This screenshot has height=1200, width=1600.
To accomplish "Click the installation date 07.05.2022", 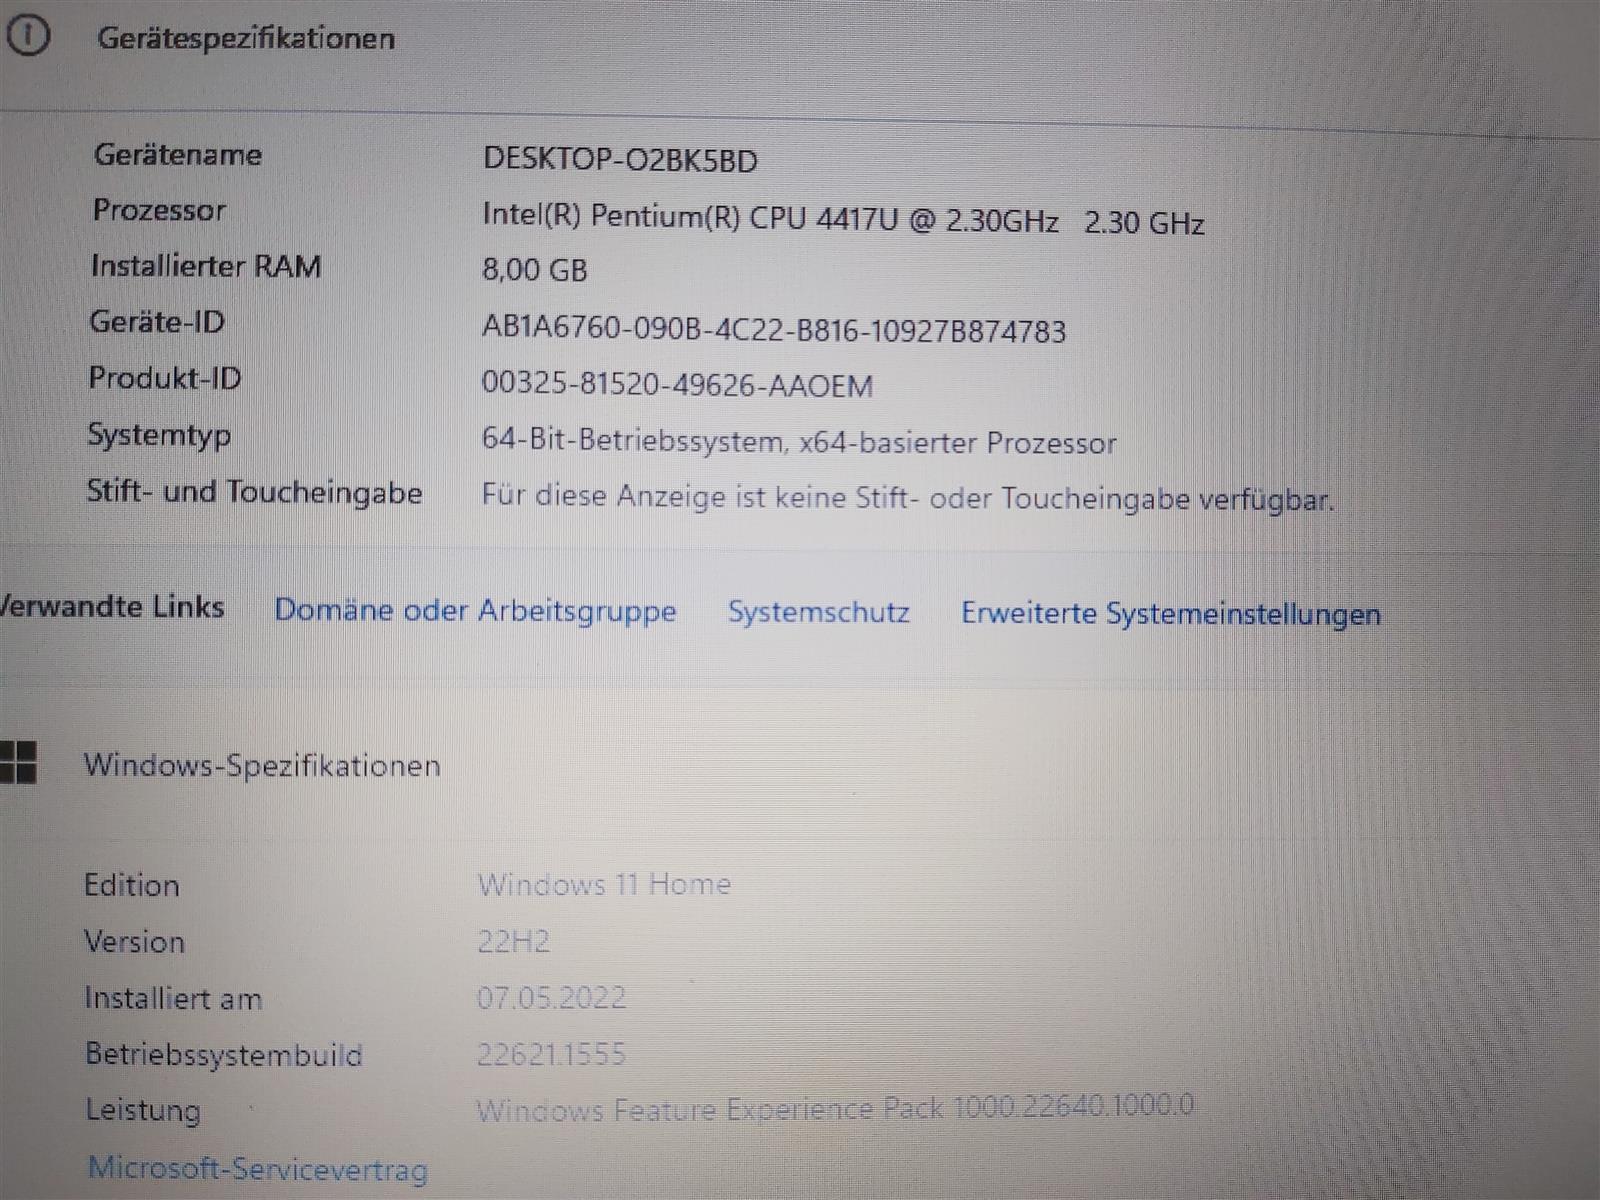I will pos(551,997).
